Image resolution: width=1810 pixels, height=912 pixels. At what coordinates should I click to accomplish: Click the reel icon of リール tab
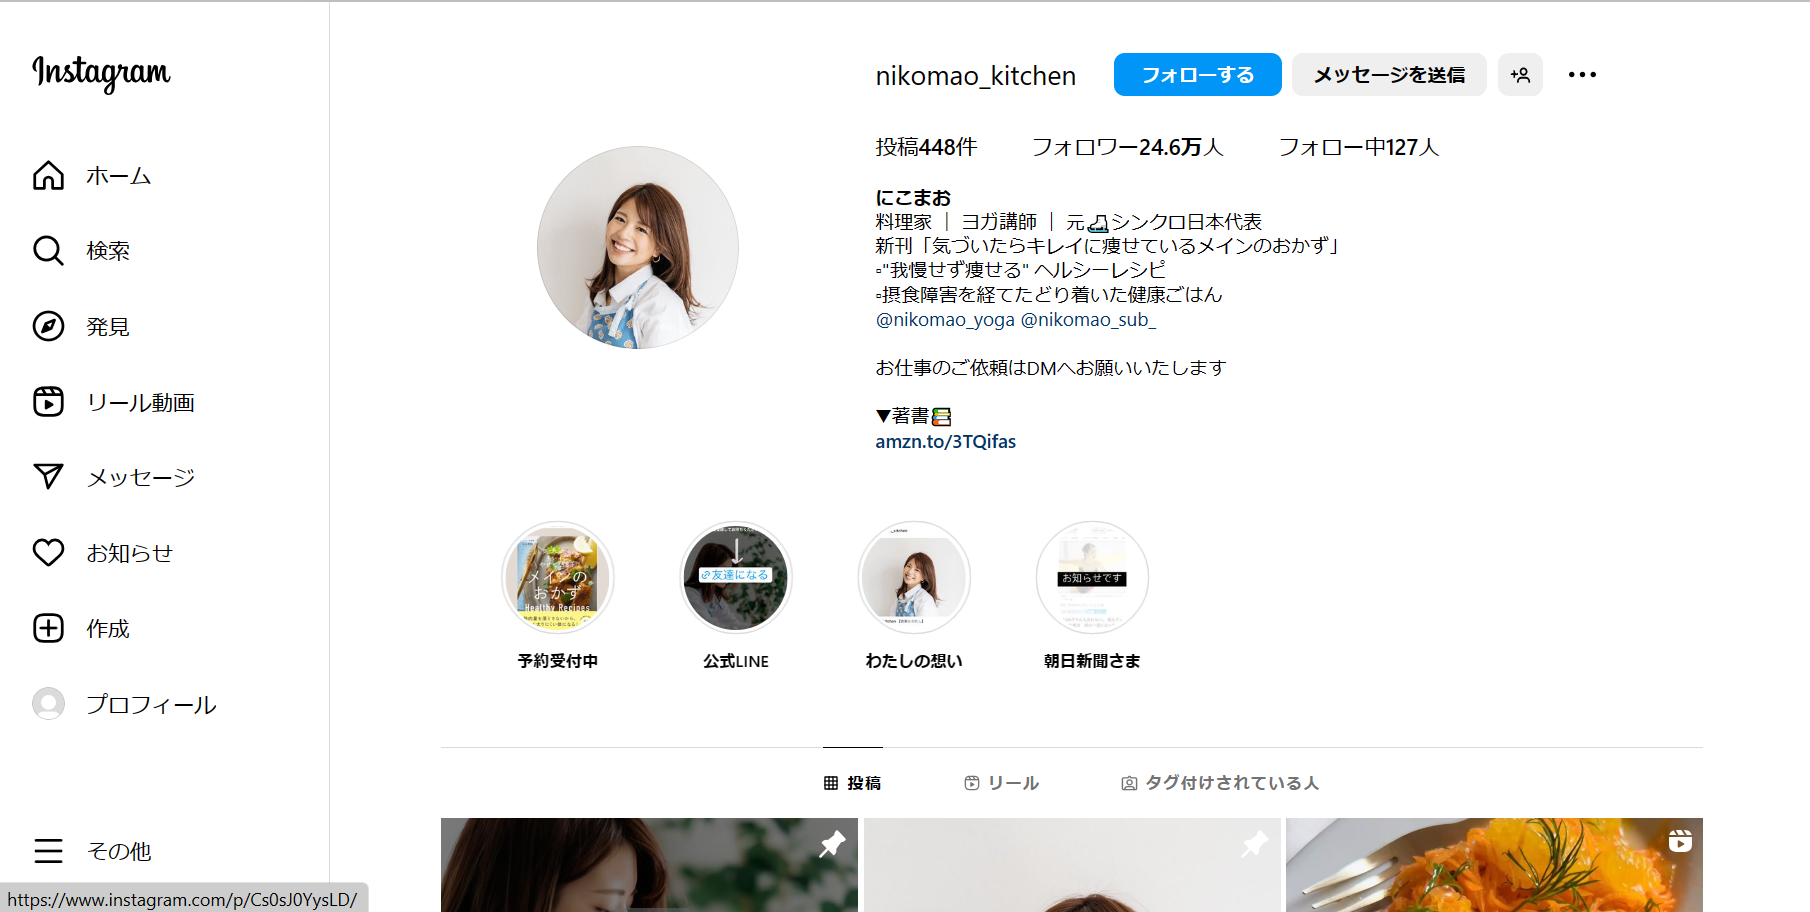pos(972,783)
